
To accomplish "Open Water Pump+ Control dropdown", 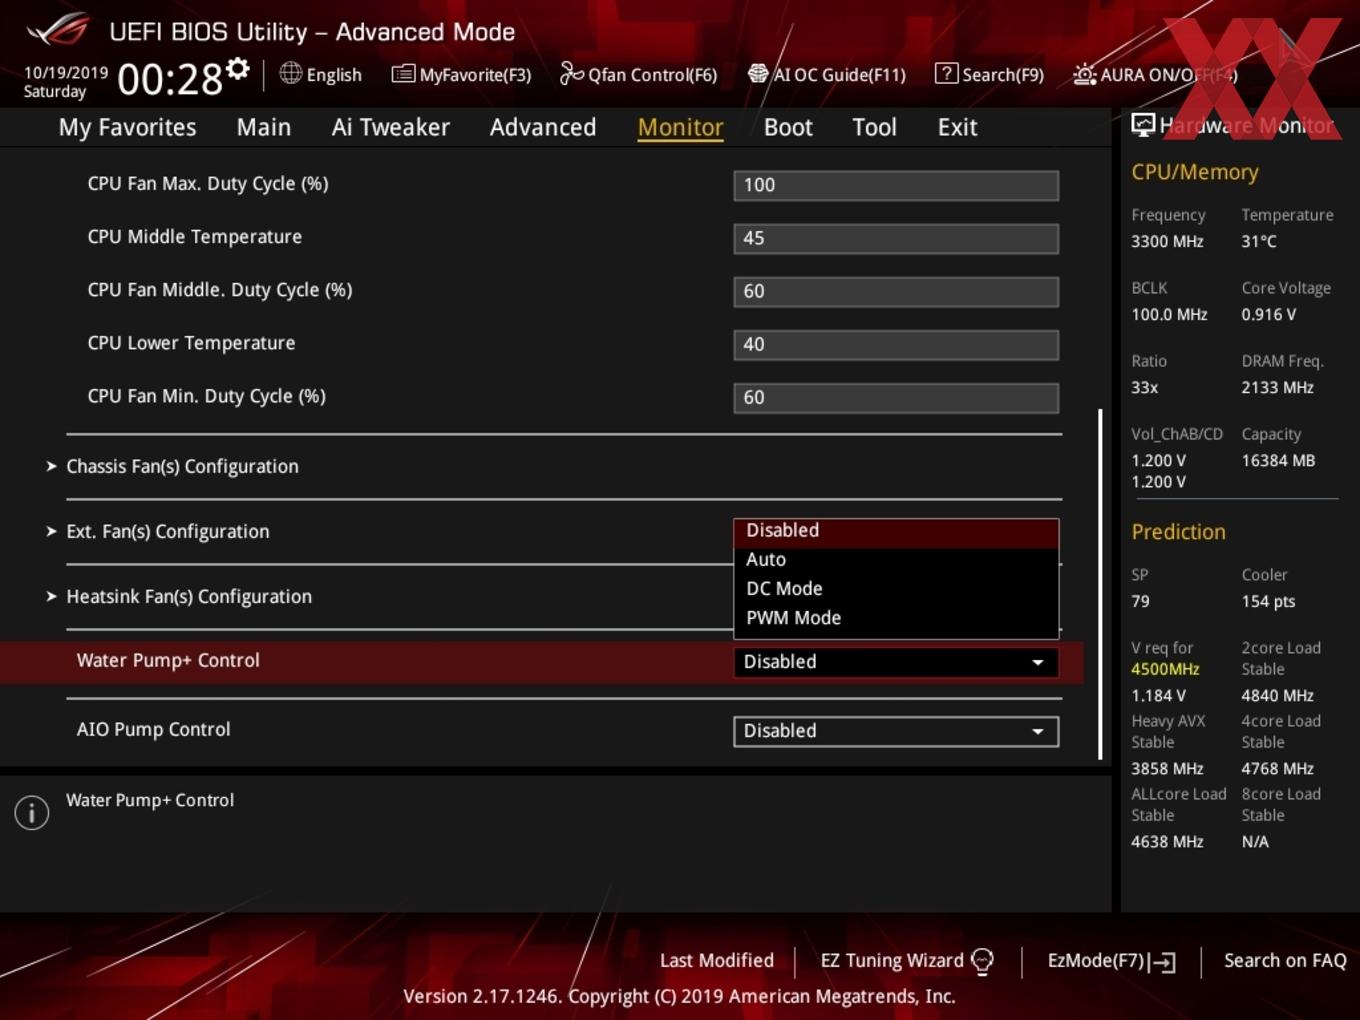I will point(896,662).
